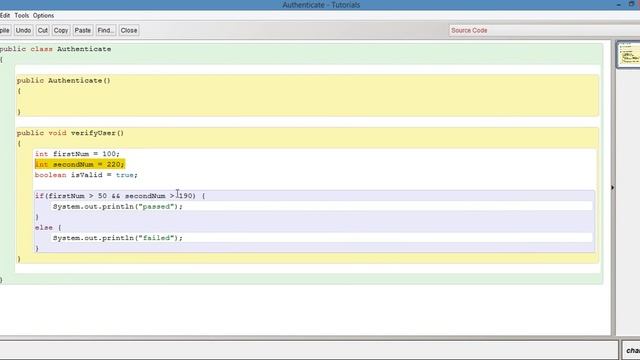This screenshot has width=640, height=360.
Task: Minimize the editor window
Action: tap(619, 4)
